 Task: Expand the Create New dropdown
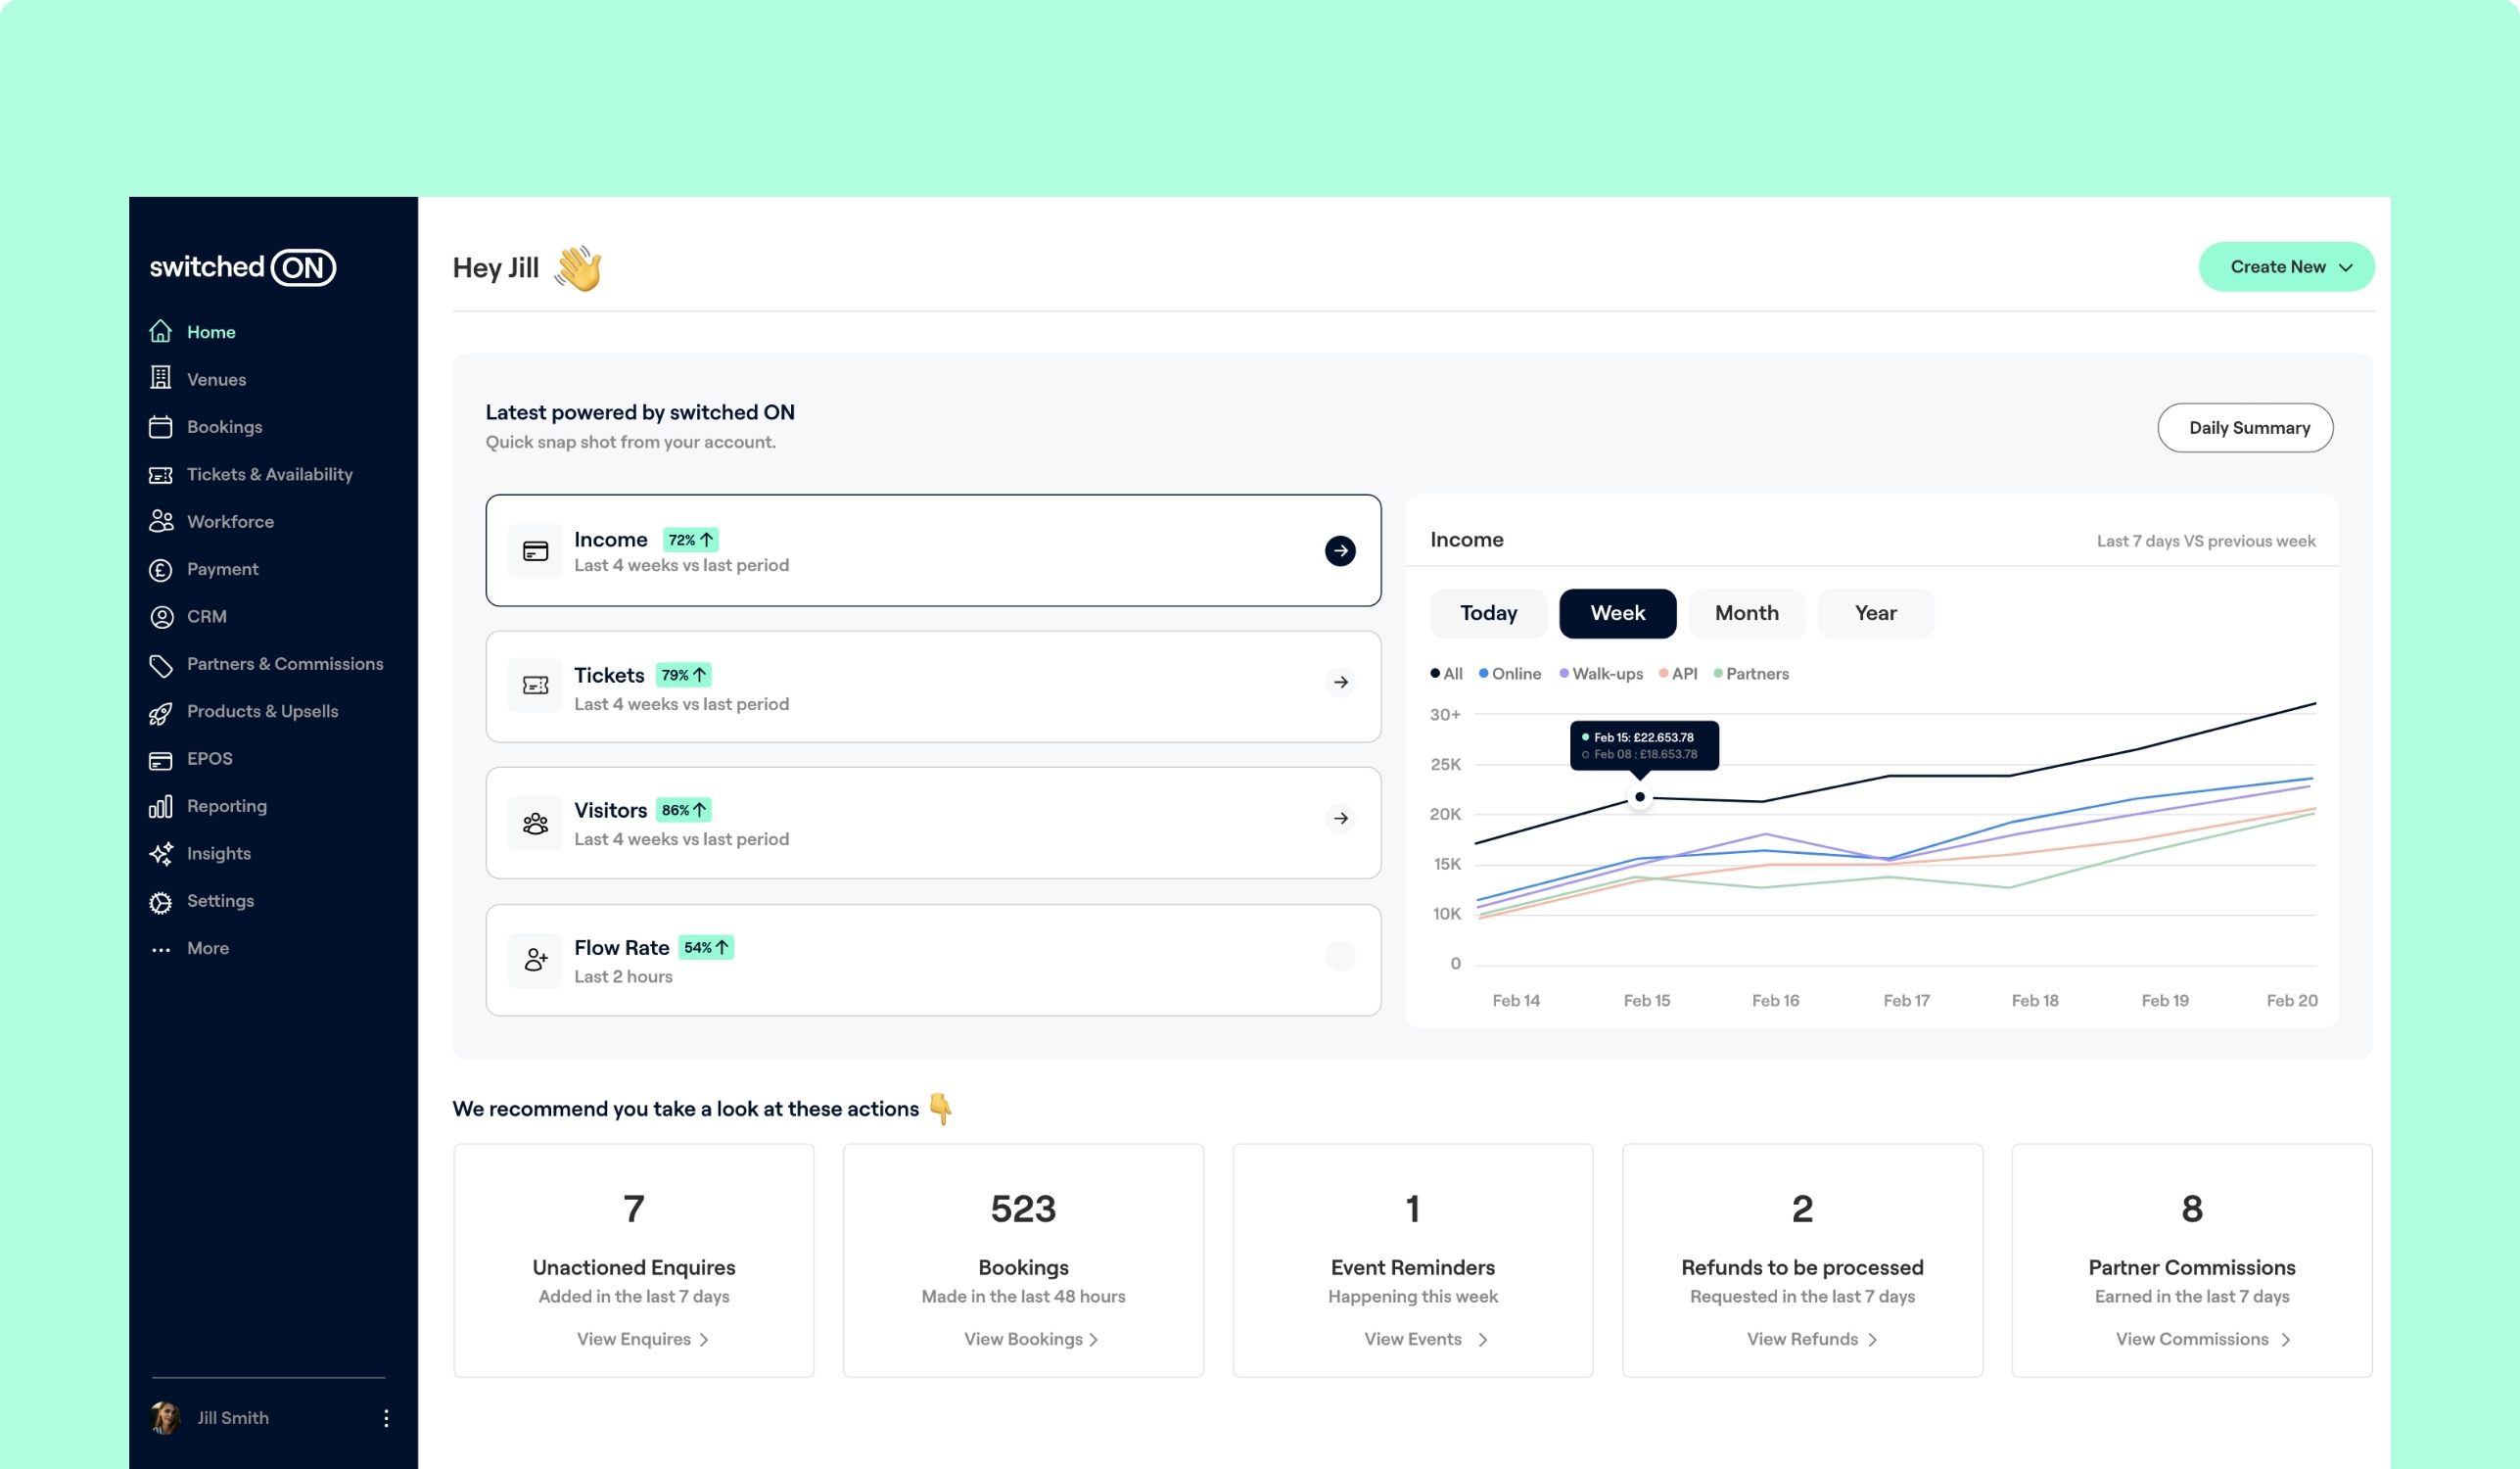coord(2285,267)
